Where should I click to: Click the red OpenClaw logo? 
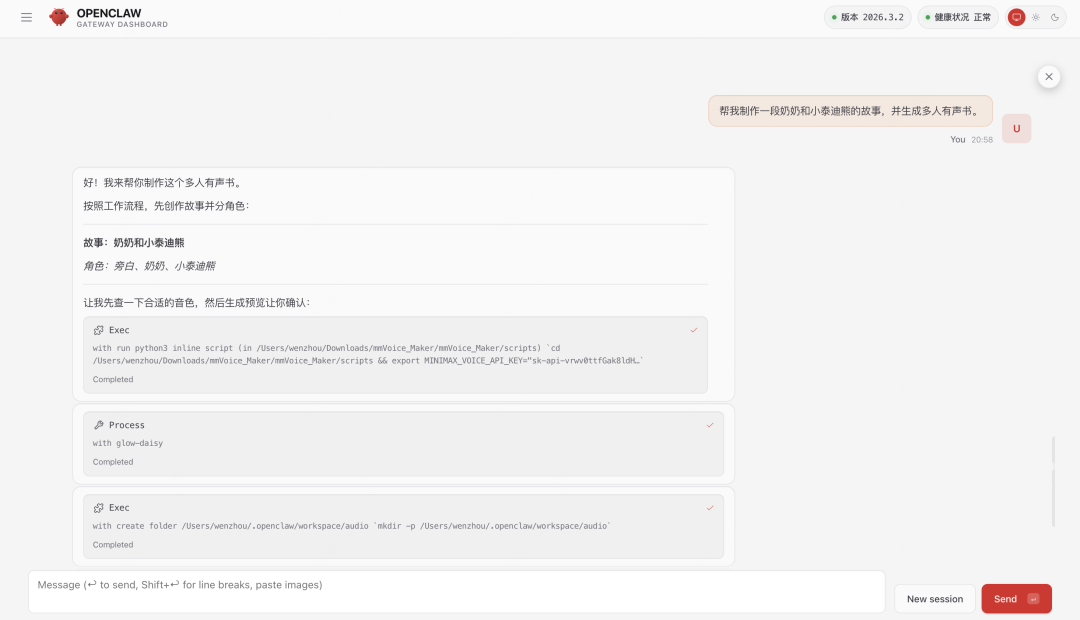click(59, 17)
